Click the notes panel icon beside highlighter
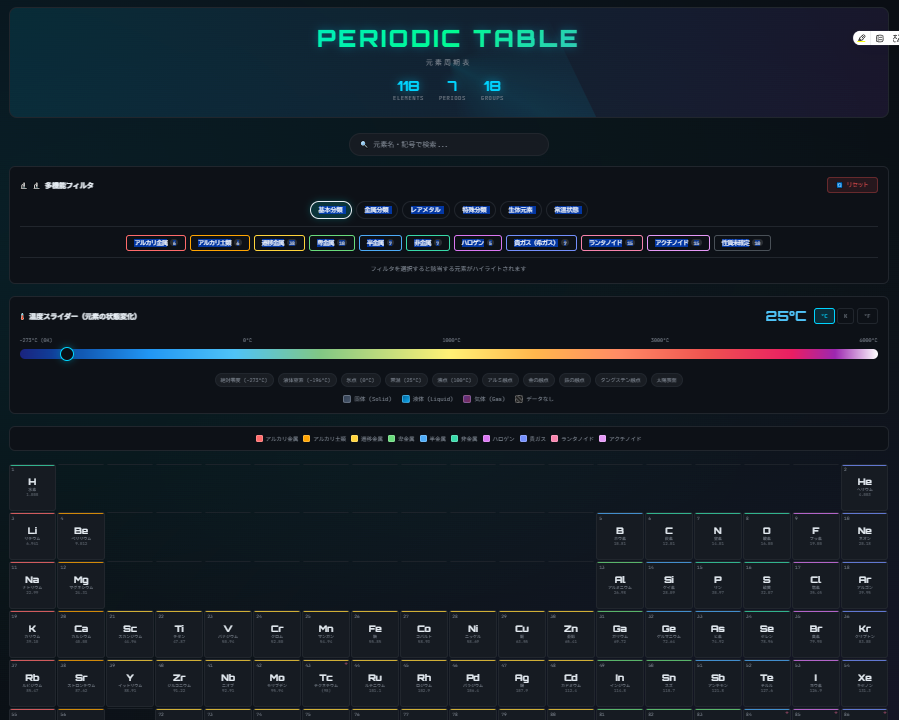This screenshot has width=899, height=720. (879, 38)
